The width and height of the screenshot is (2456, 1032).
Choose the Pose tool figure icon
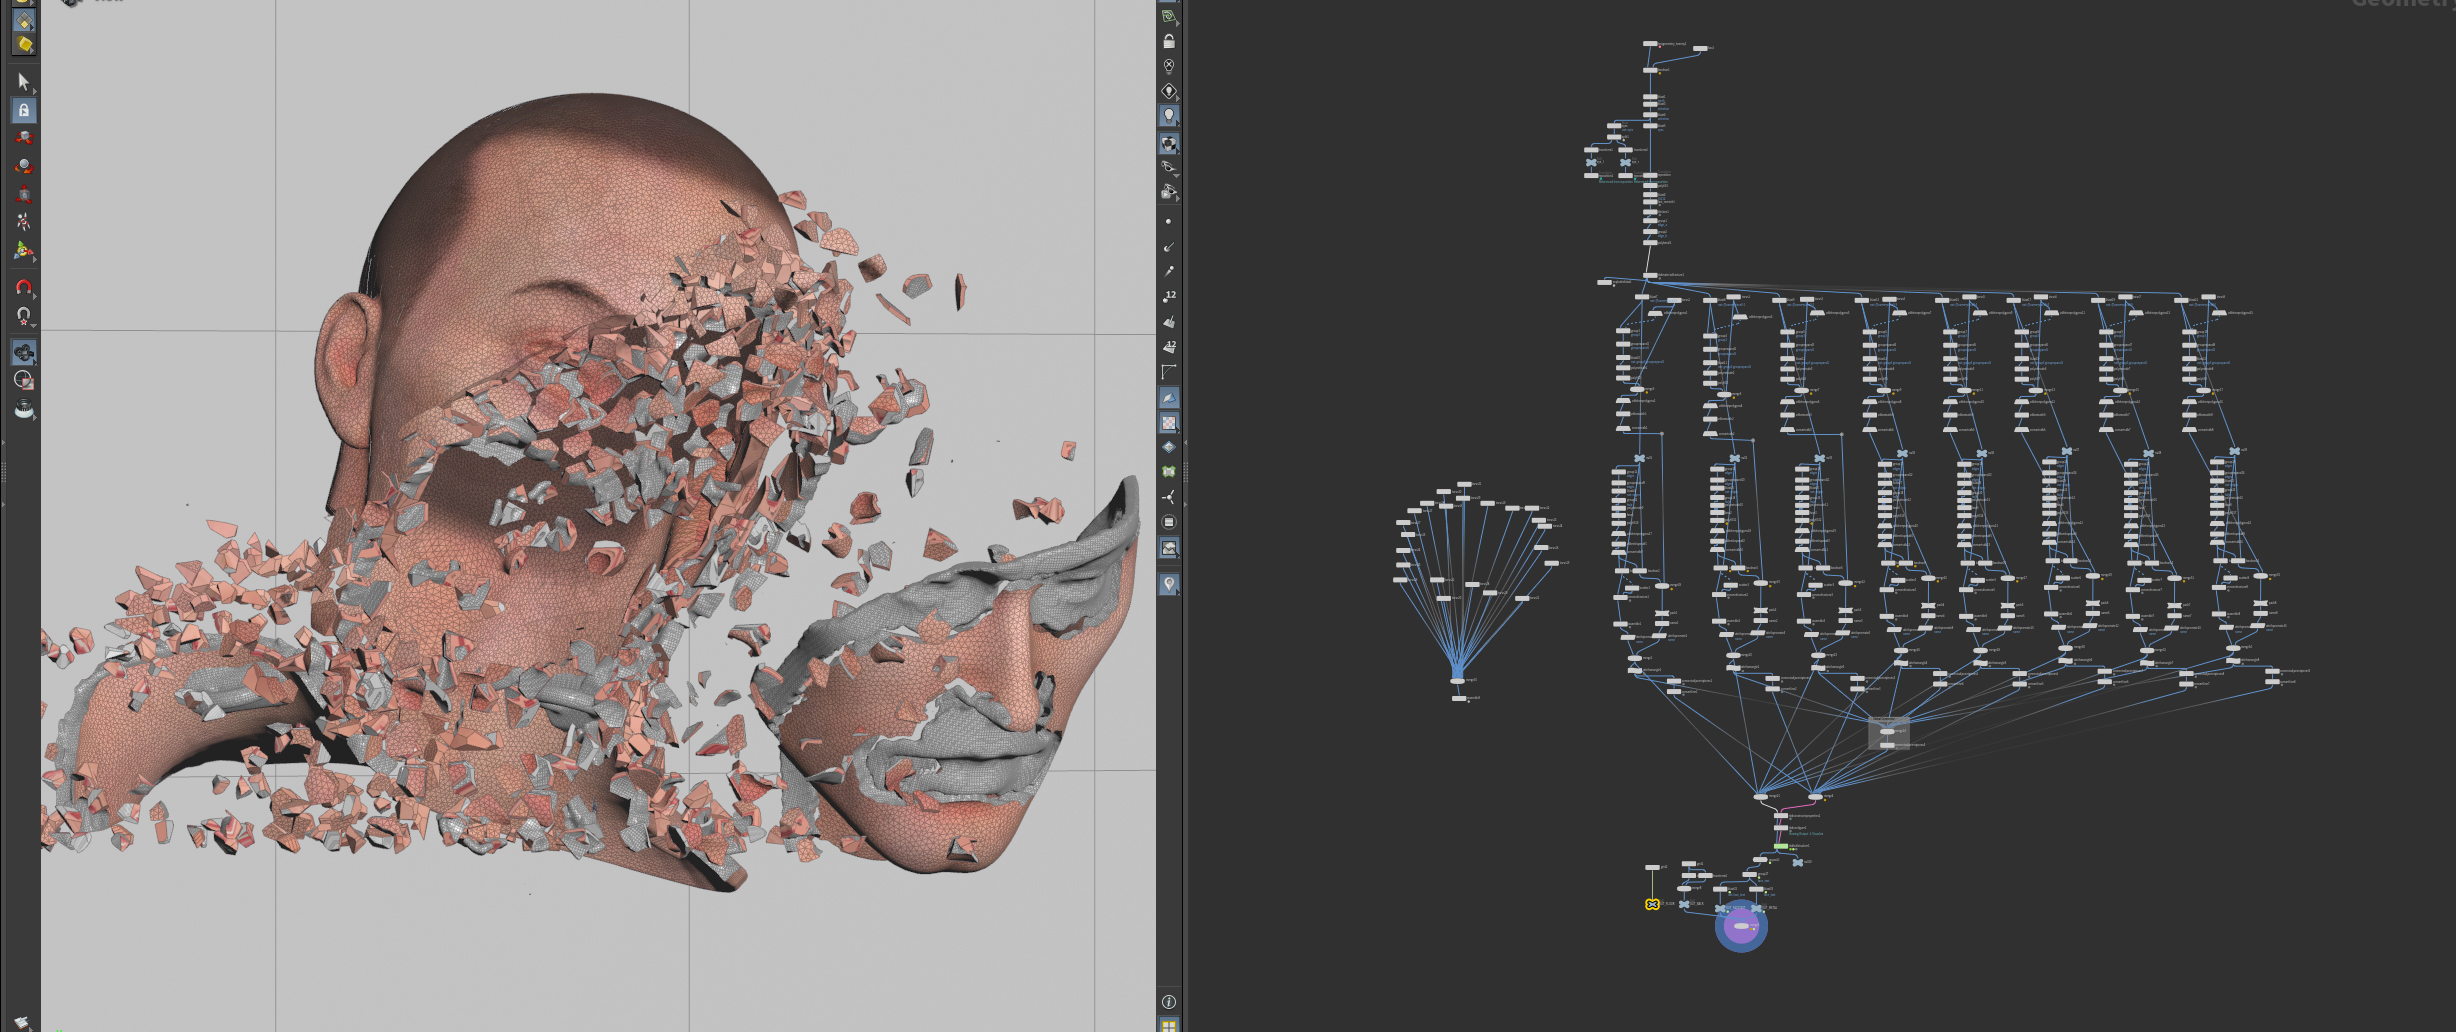[x=24, y=222]
